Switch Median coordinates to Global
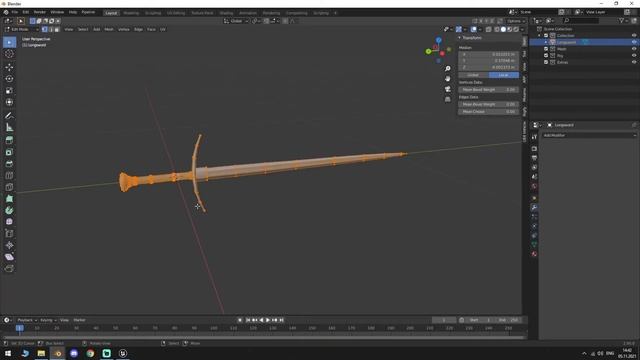640x360 pixels. pyautogui.click(x=473, y=75)
